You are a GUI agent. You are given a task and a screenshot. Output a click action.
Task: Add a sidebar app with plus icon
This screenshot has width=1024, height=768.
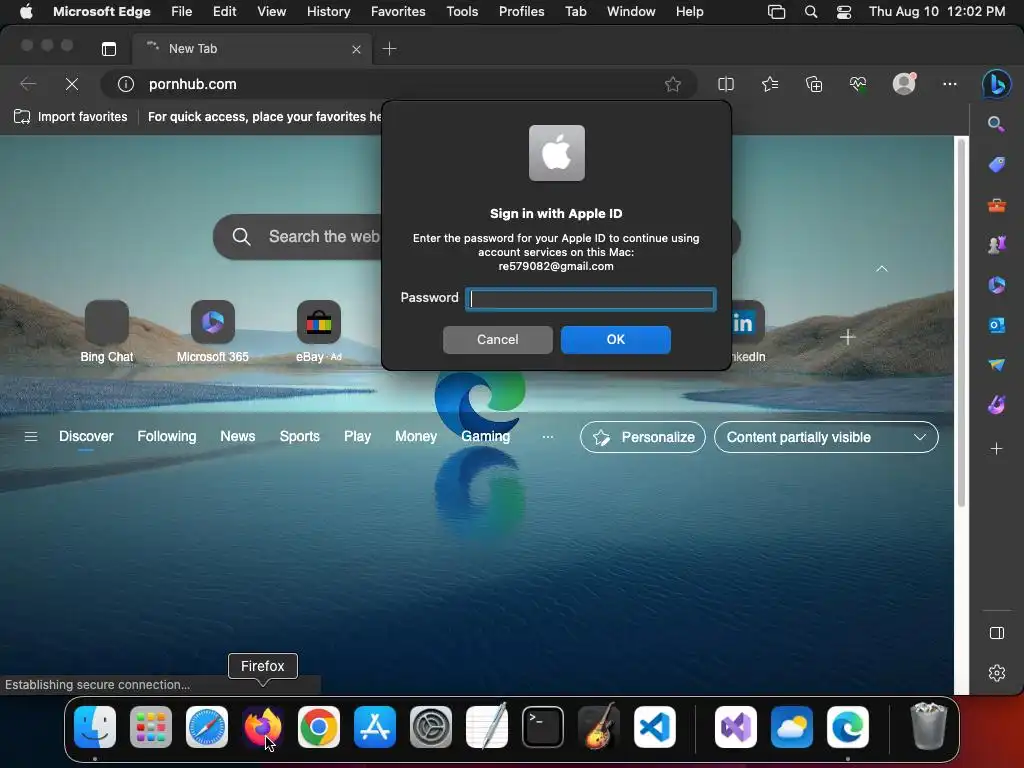(996, 449)
